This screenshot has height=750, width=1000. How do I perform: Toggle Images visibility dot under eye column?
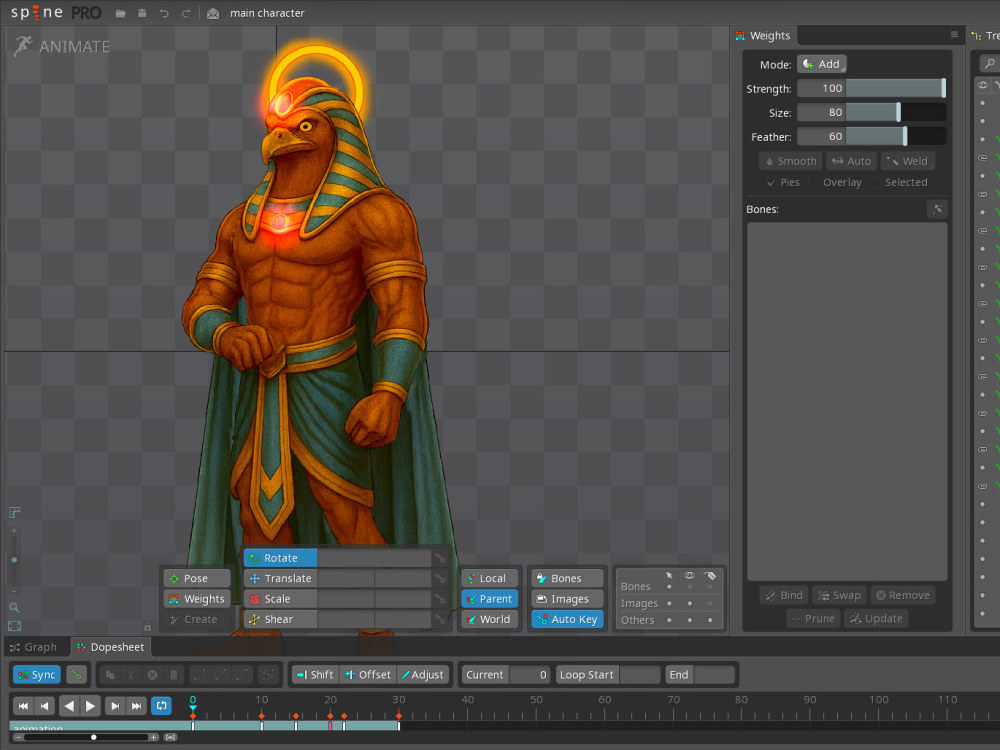point(689,603)
